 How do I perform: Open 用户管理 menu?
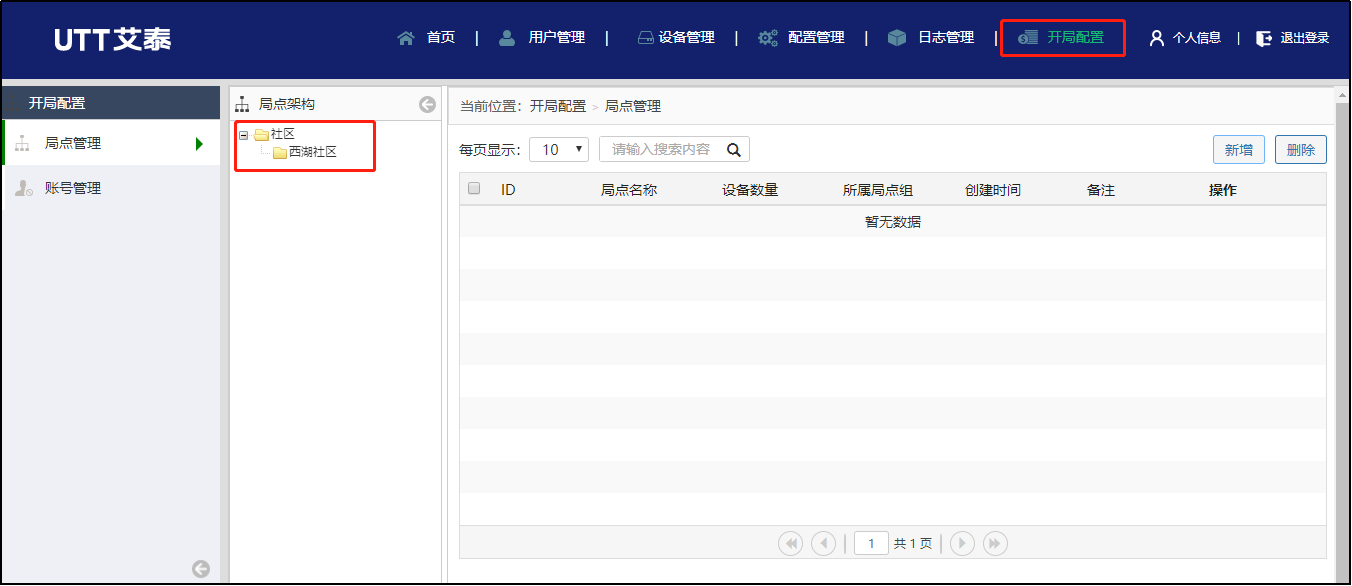(557, 38)
